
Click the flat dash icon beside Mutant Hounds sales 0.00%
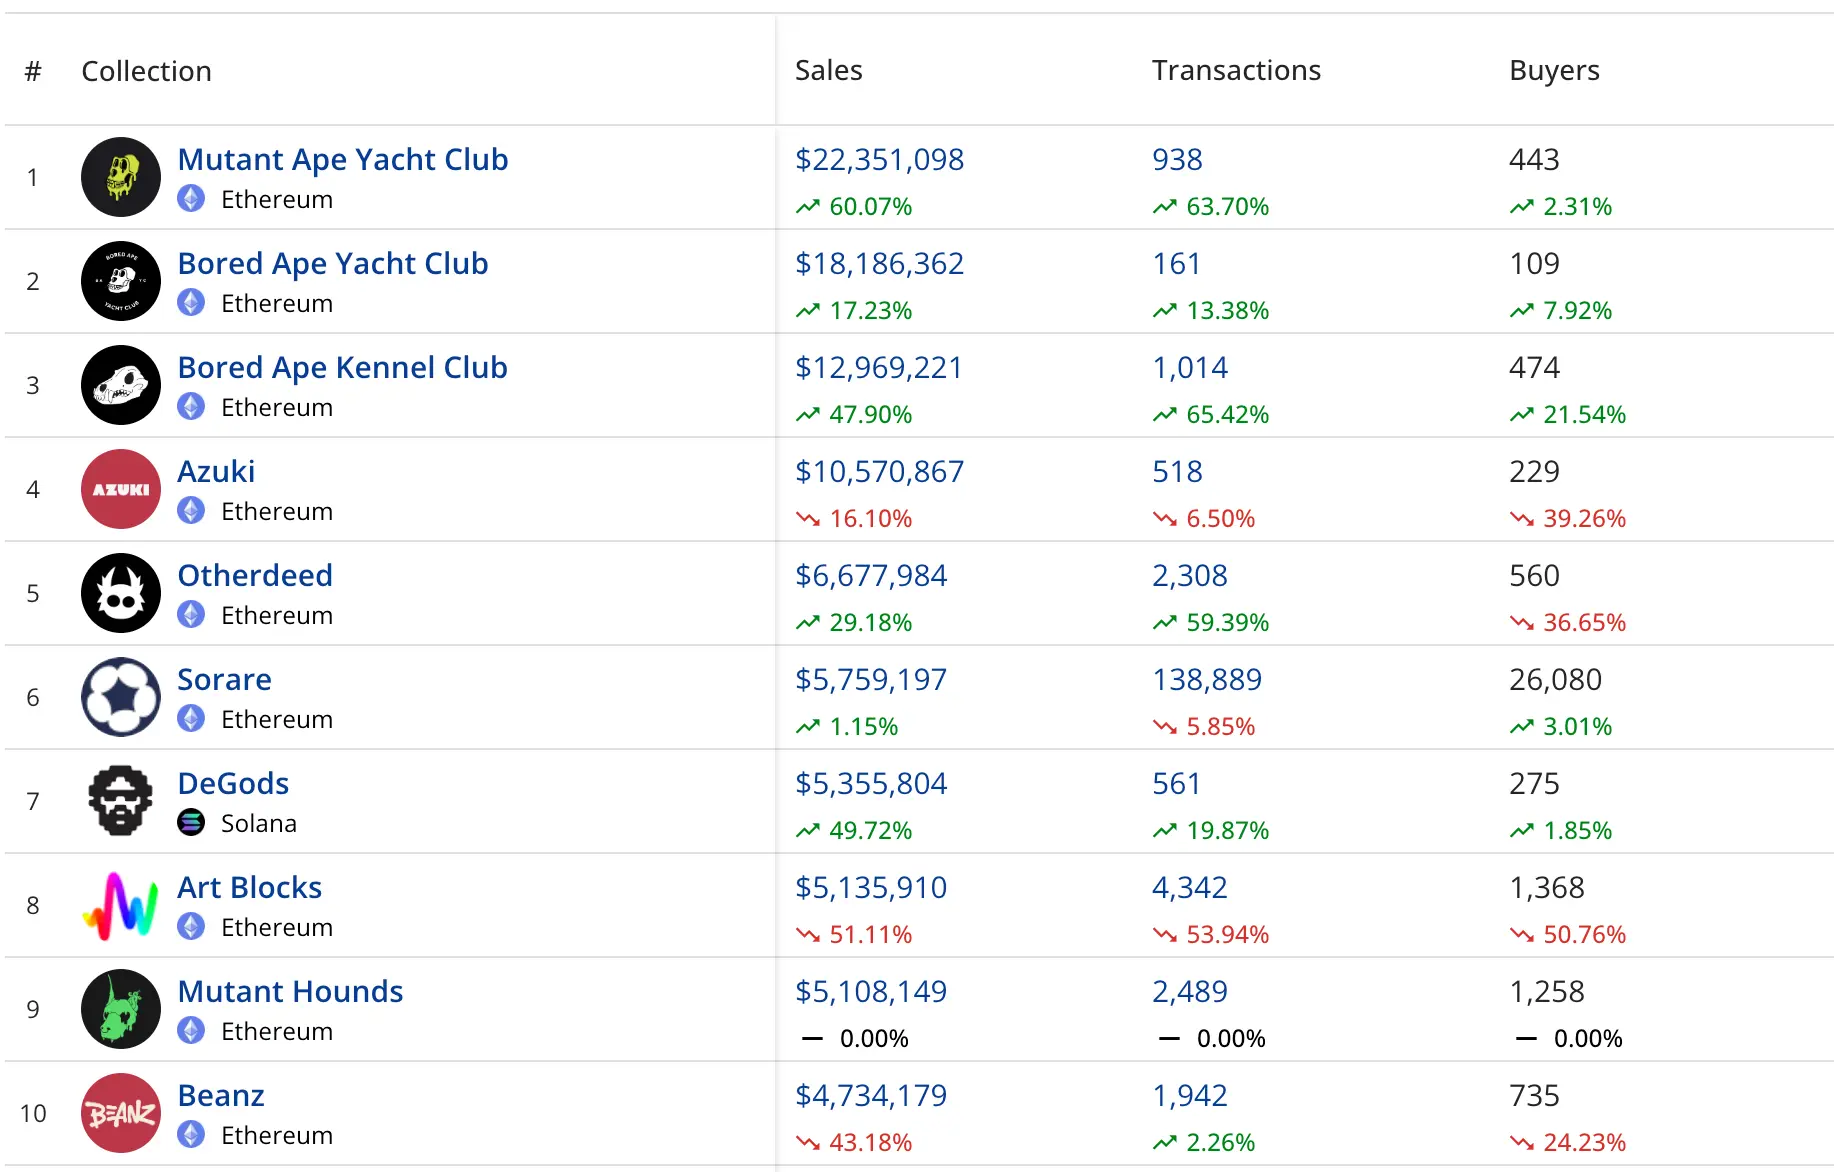coord(812,1039)
